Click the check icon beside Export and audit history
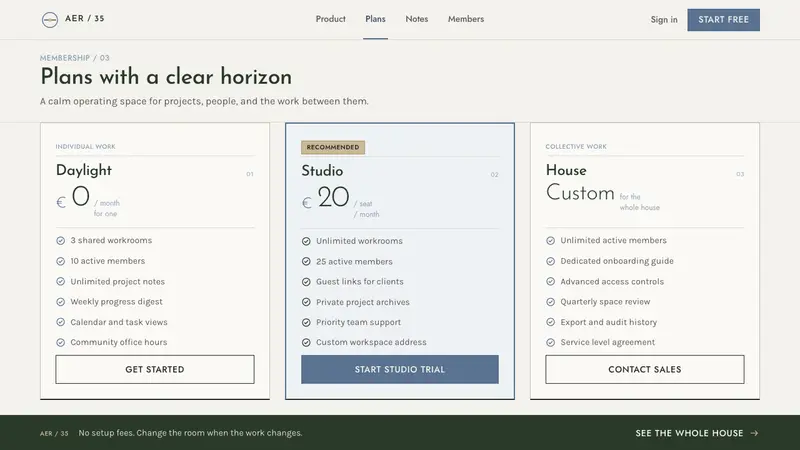 tap(551, 322)
